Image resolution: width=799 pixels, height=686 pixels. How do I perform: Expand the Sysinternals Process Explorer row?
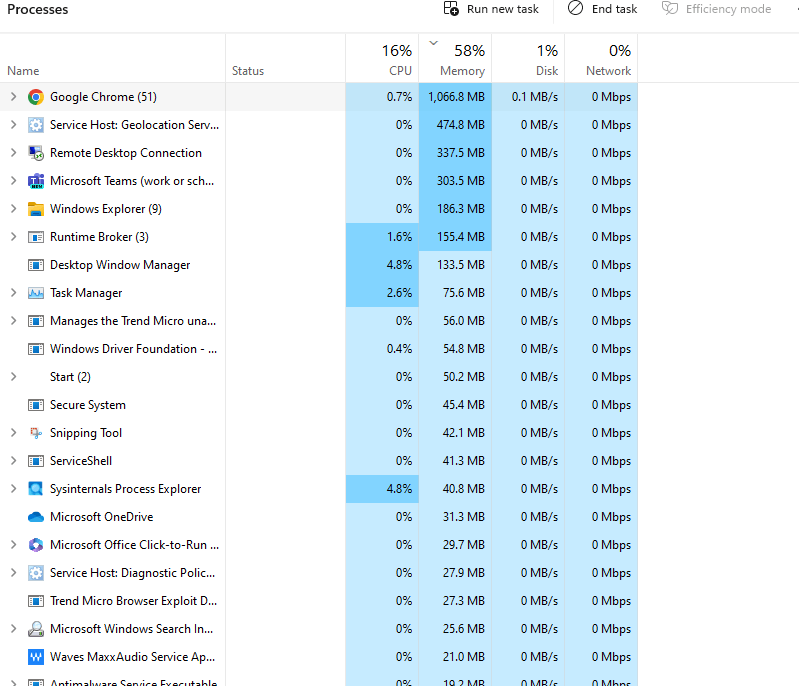[x=14, y=489]
